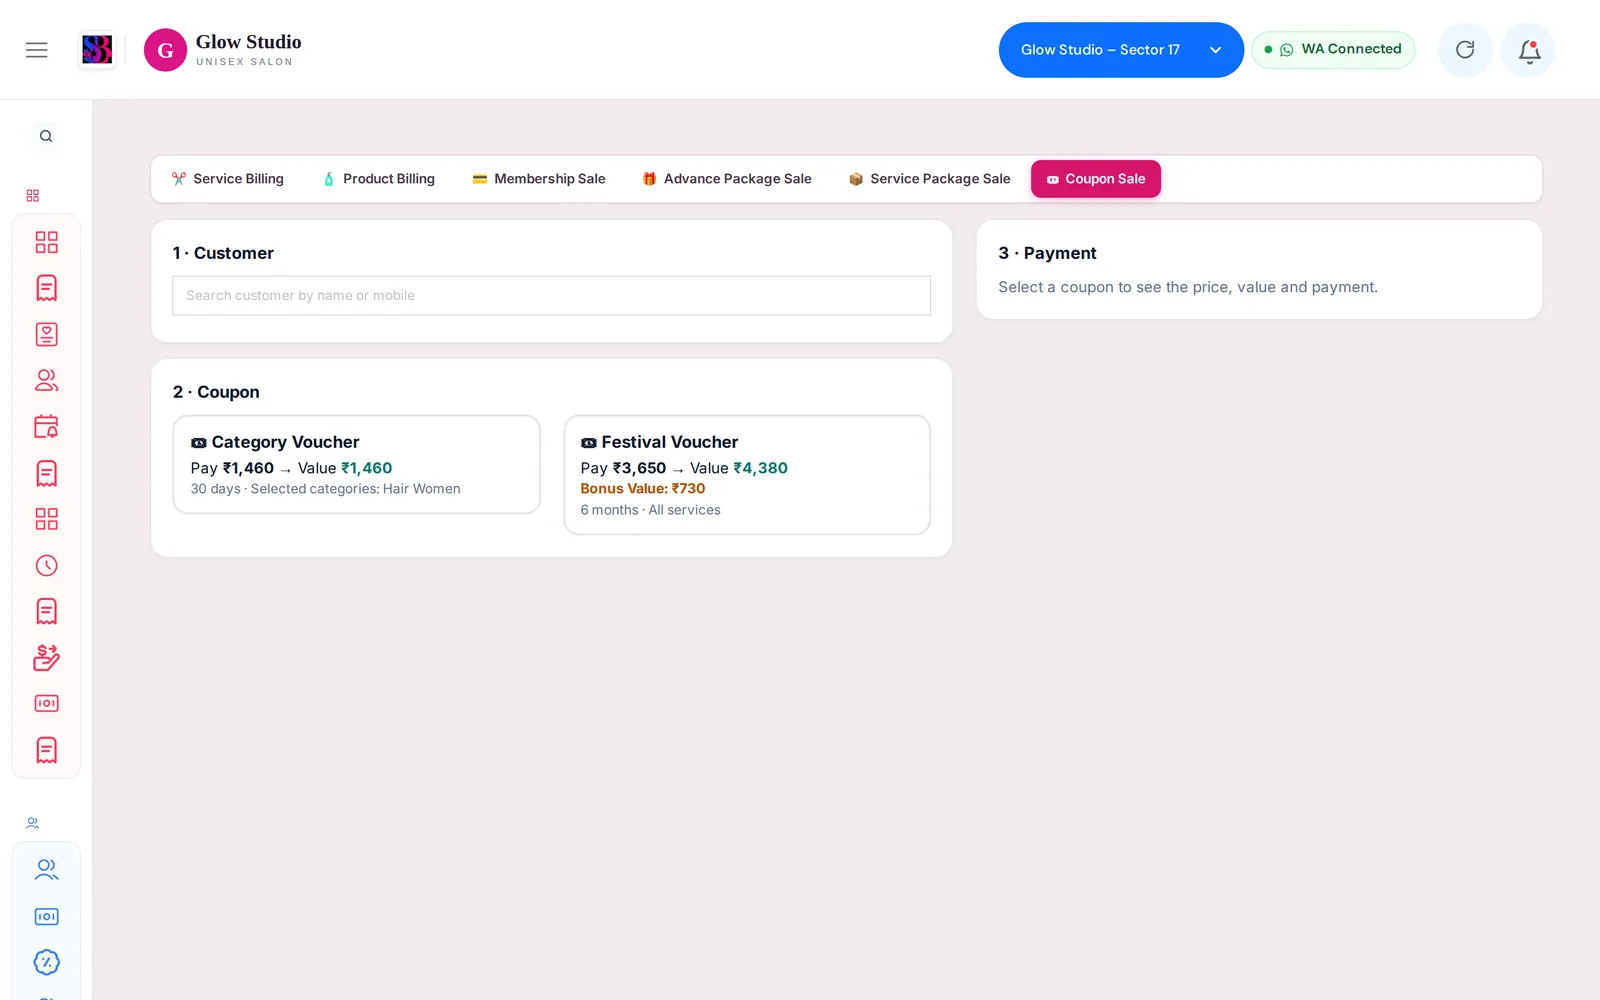
Task: Click the pink G salon avatar
Action: click(165, 50)
